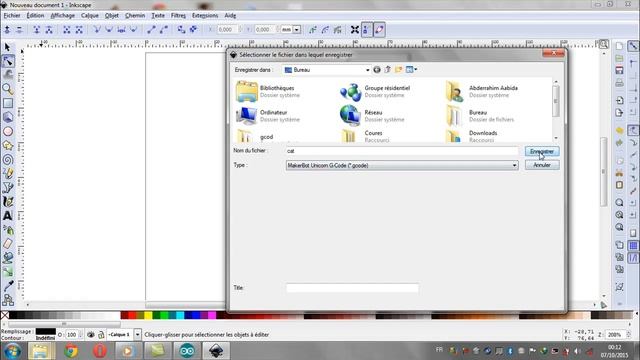
Task: Select the Star polygon tool
Action: (x=8, y=146)
